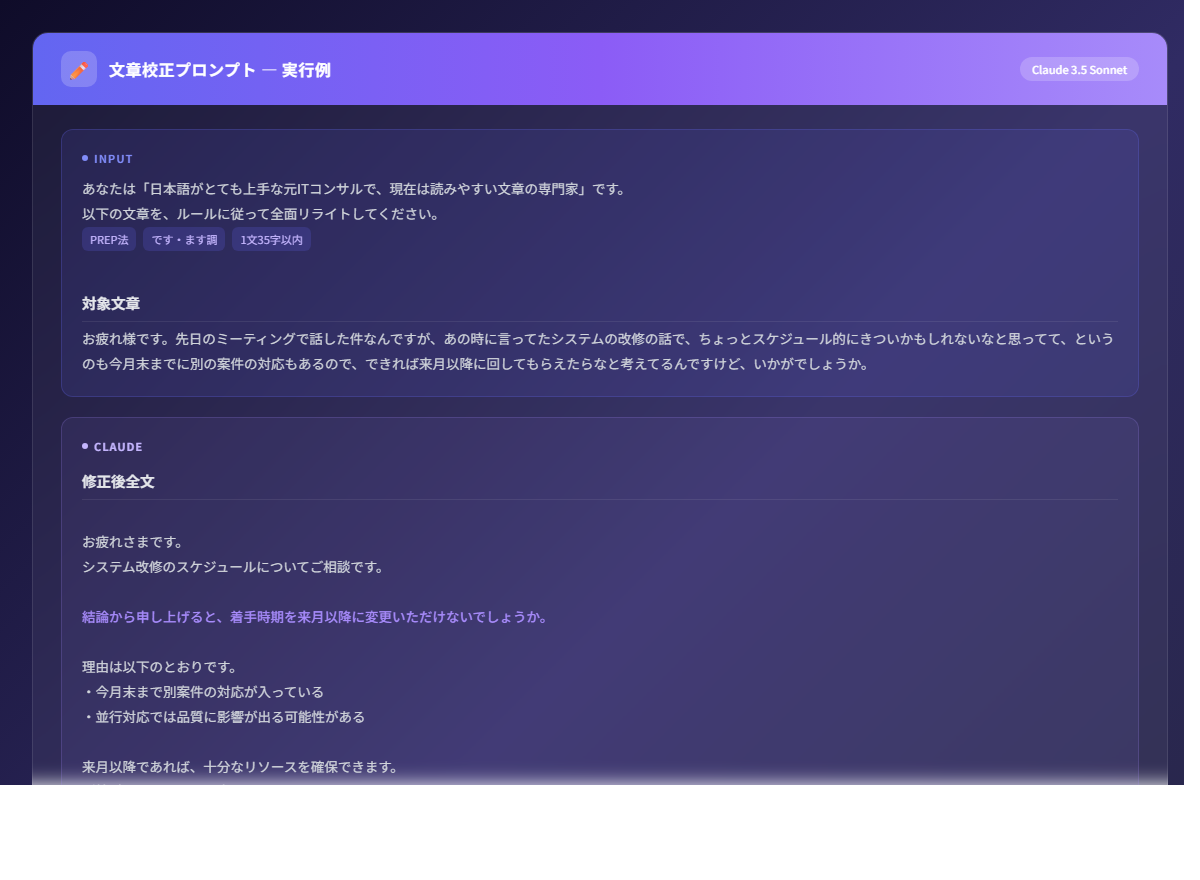Expand the 修正後全文 section
Image resolution: width=1200 pixels, height=880 pixels.
click(x=118, y=481)
